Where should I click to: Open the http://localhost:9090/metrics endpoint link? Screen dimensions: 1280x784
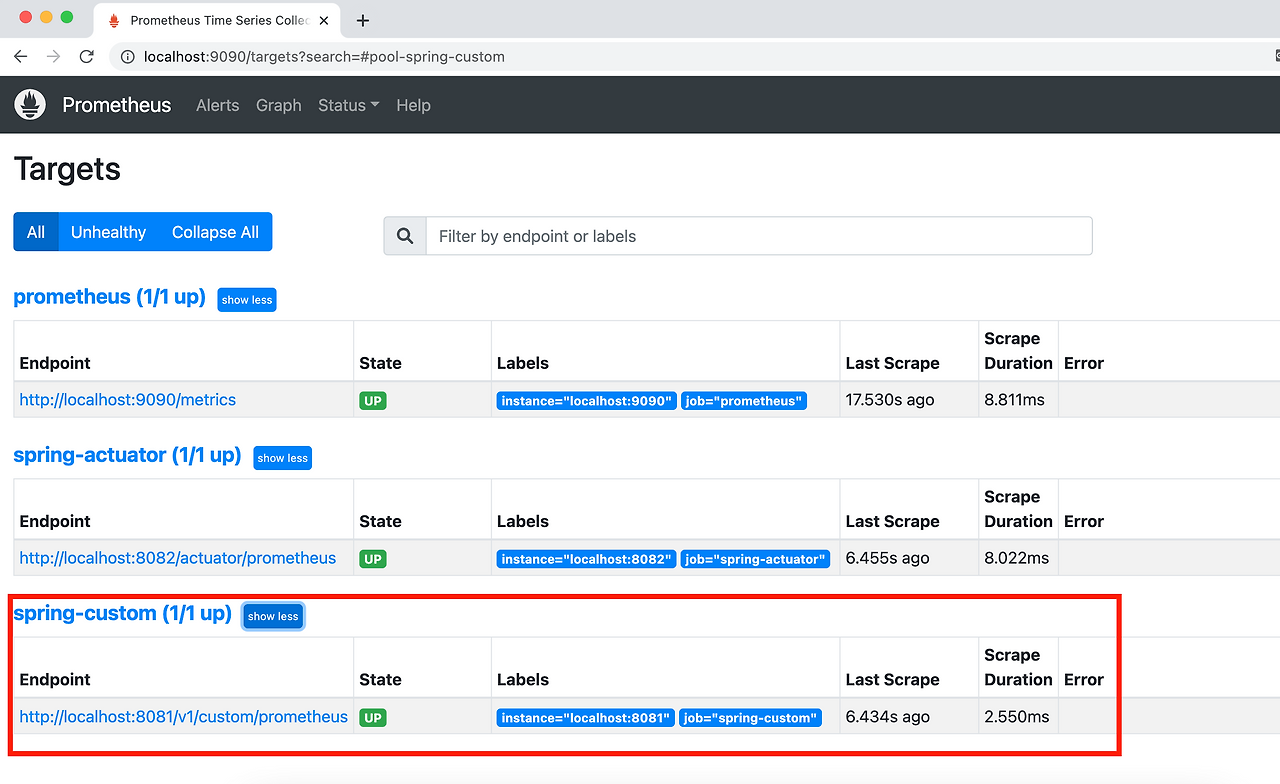click(x=128, y=400)
